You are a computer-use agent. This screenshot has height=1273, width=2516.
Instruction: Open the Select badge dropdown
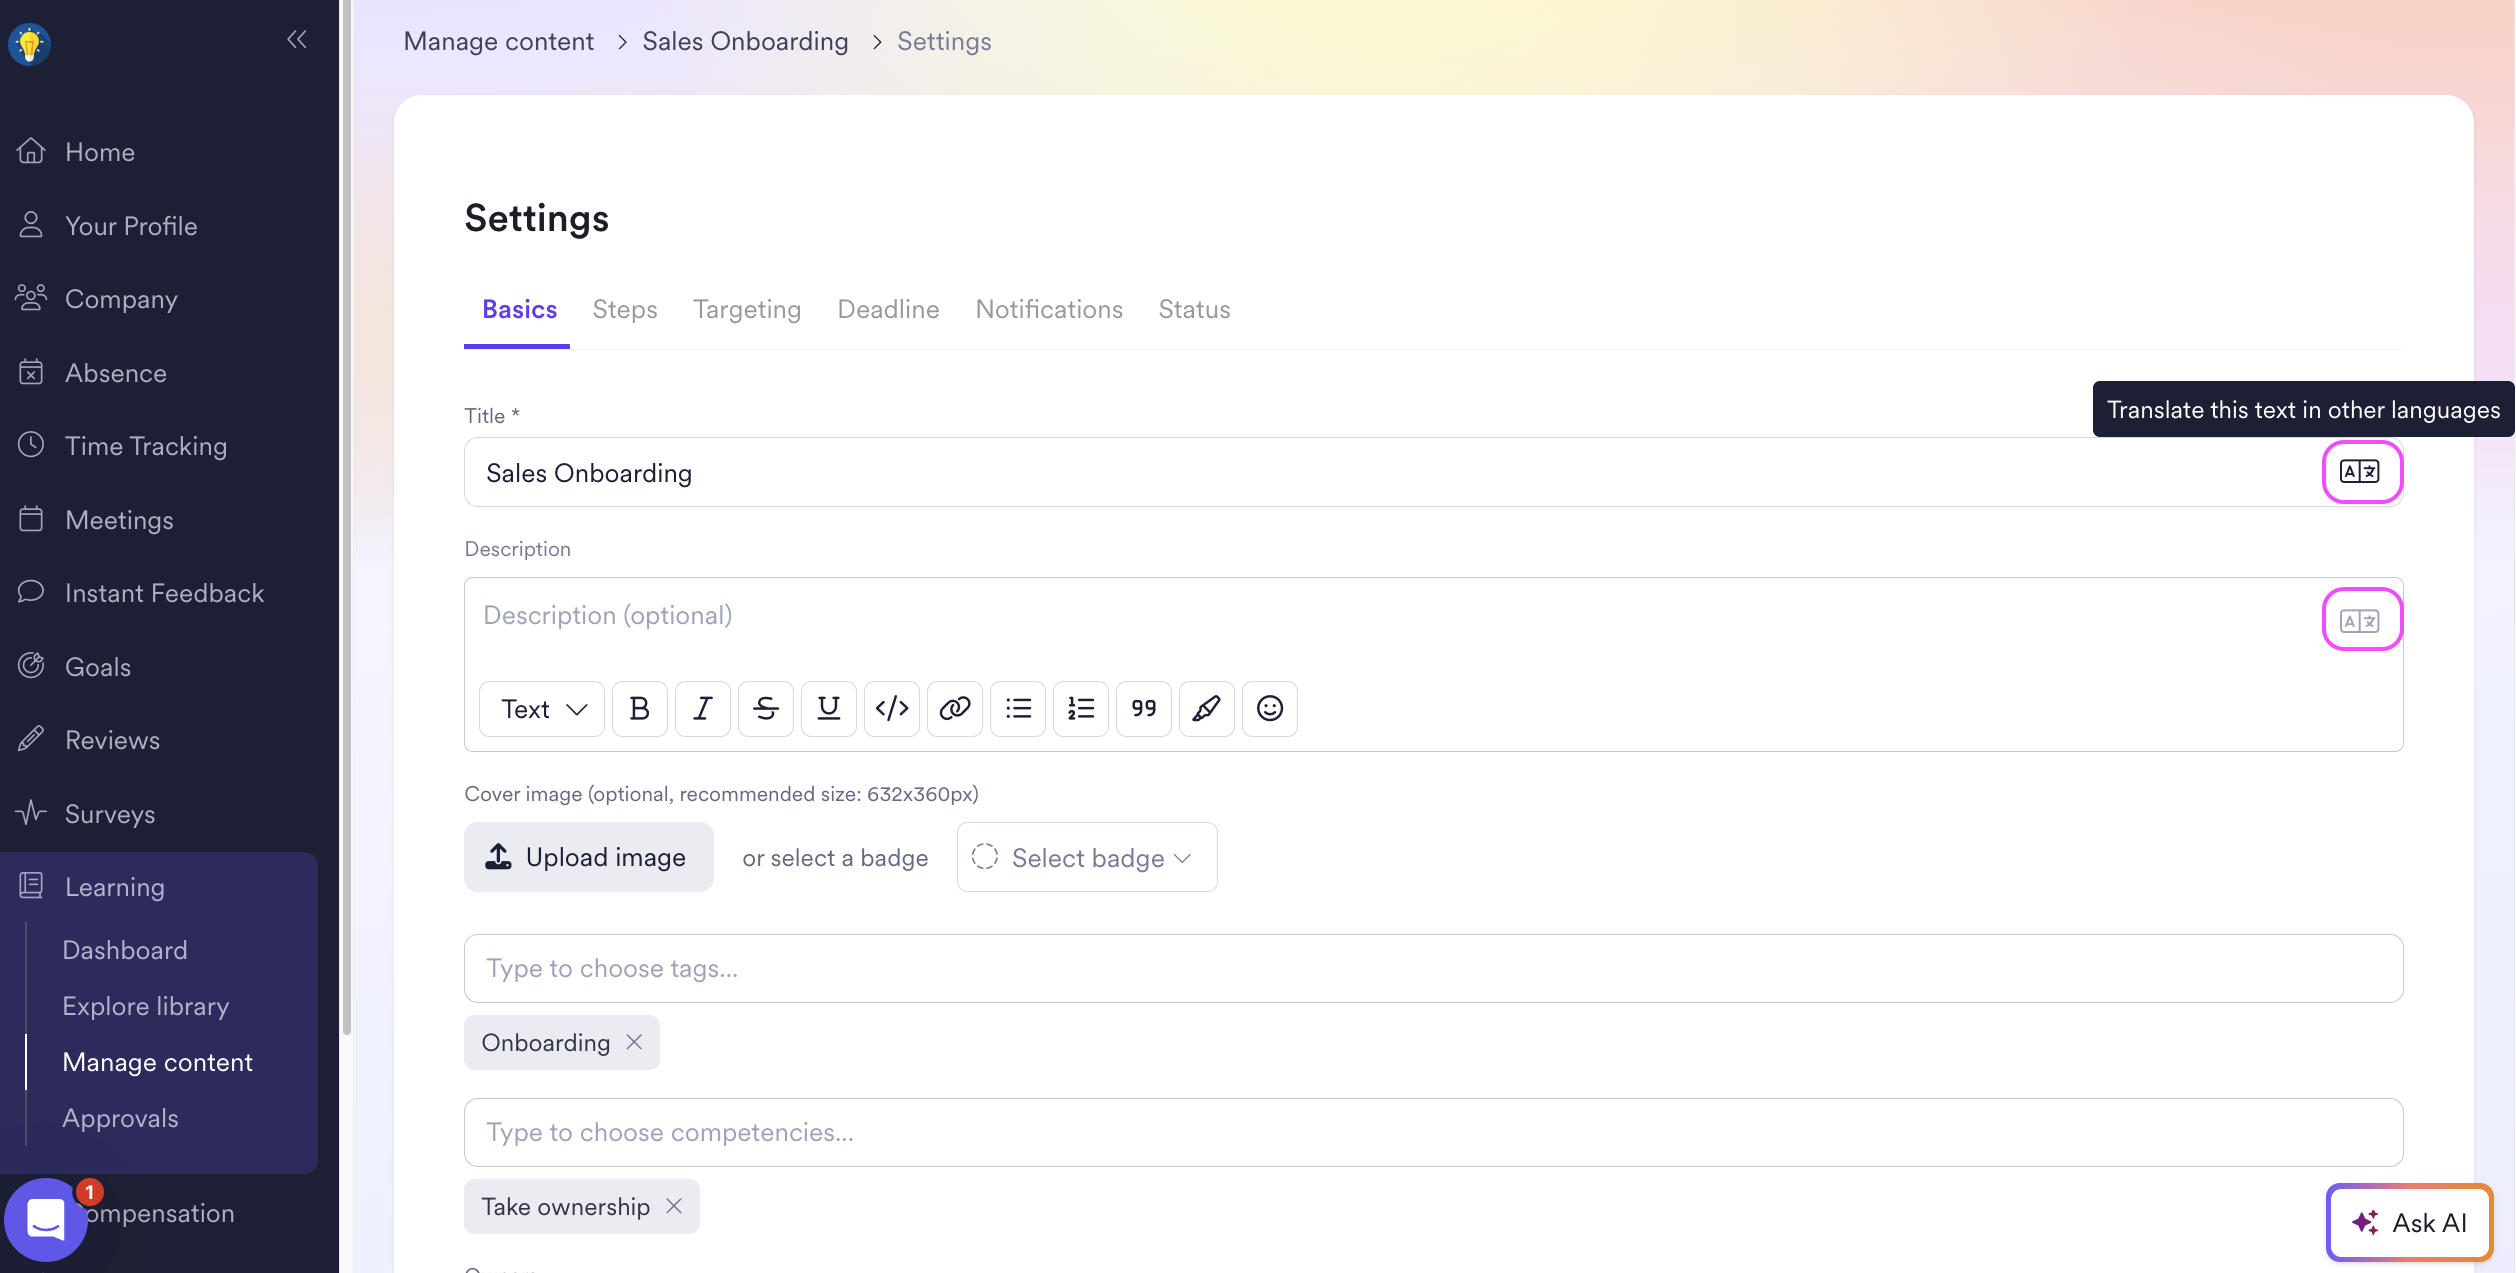coord(1087,858)
